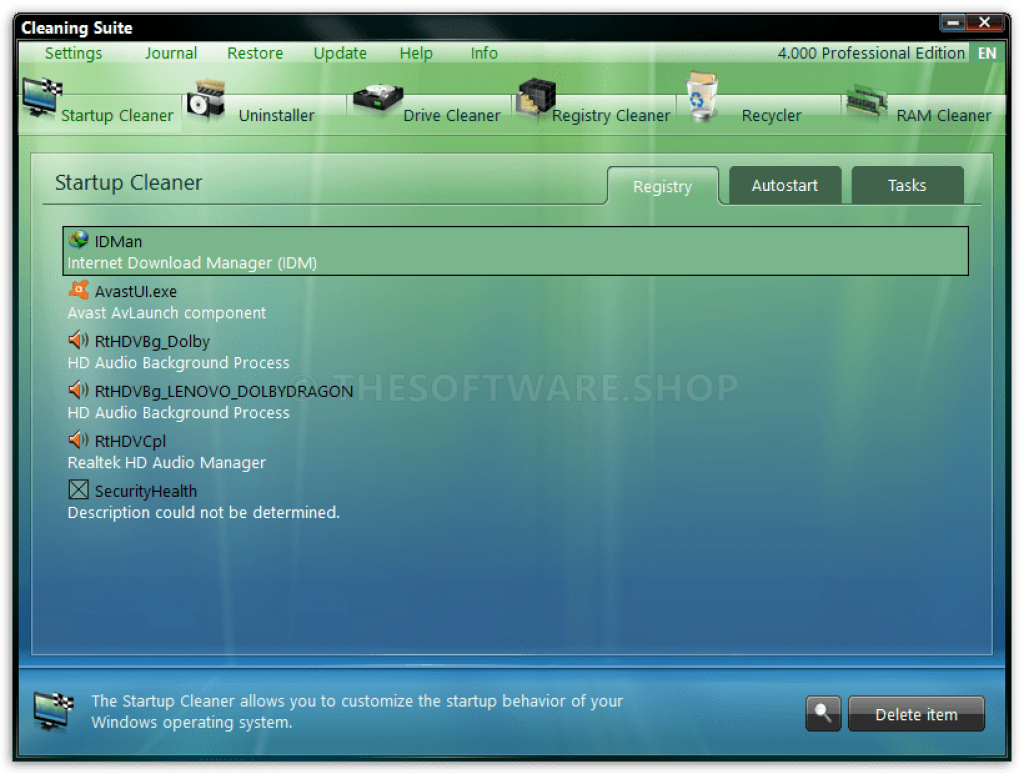1024x774 pixels.
Task: Click the AvastUI.exe orange icon
Action: coord(78,291)
